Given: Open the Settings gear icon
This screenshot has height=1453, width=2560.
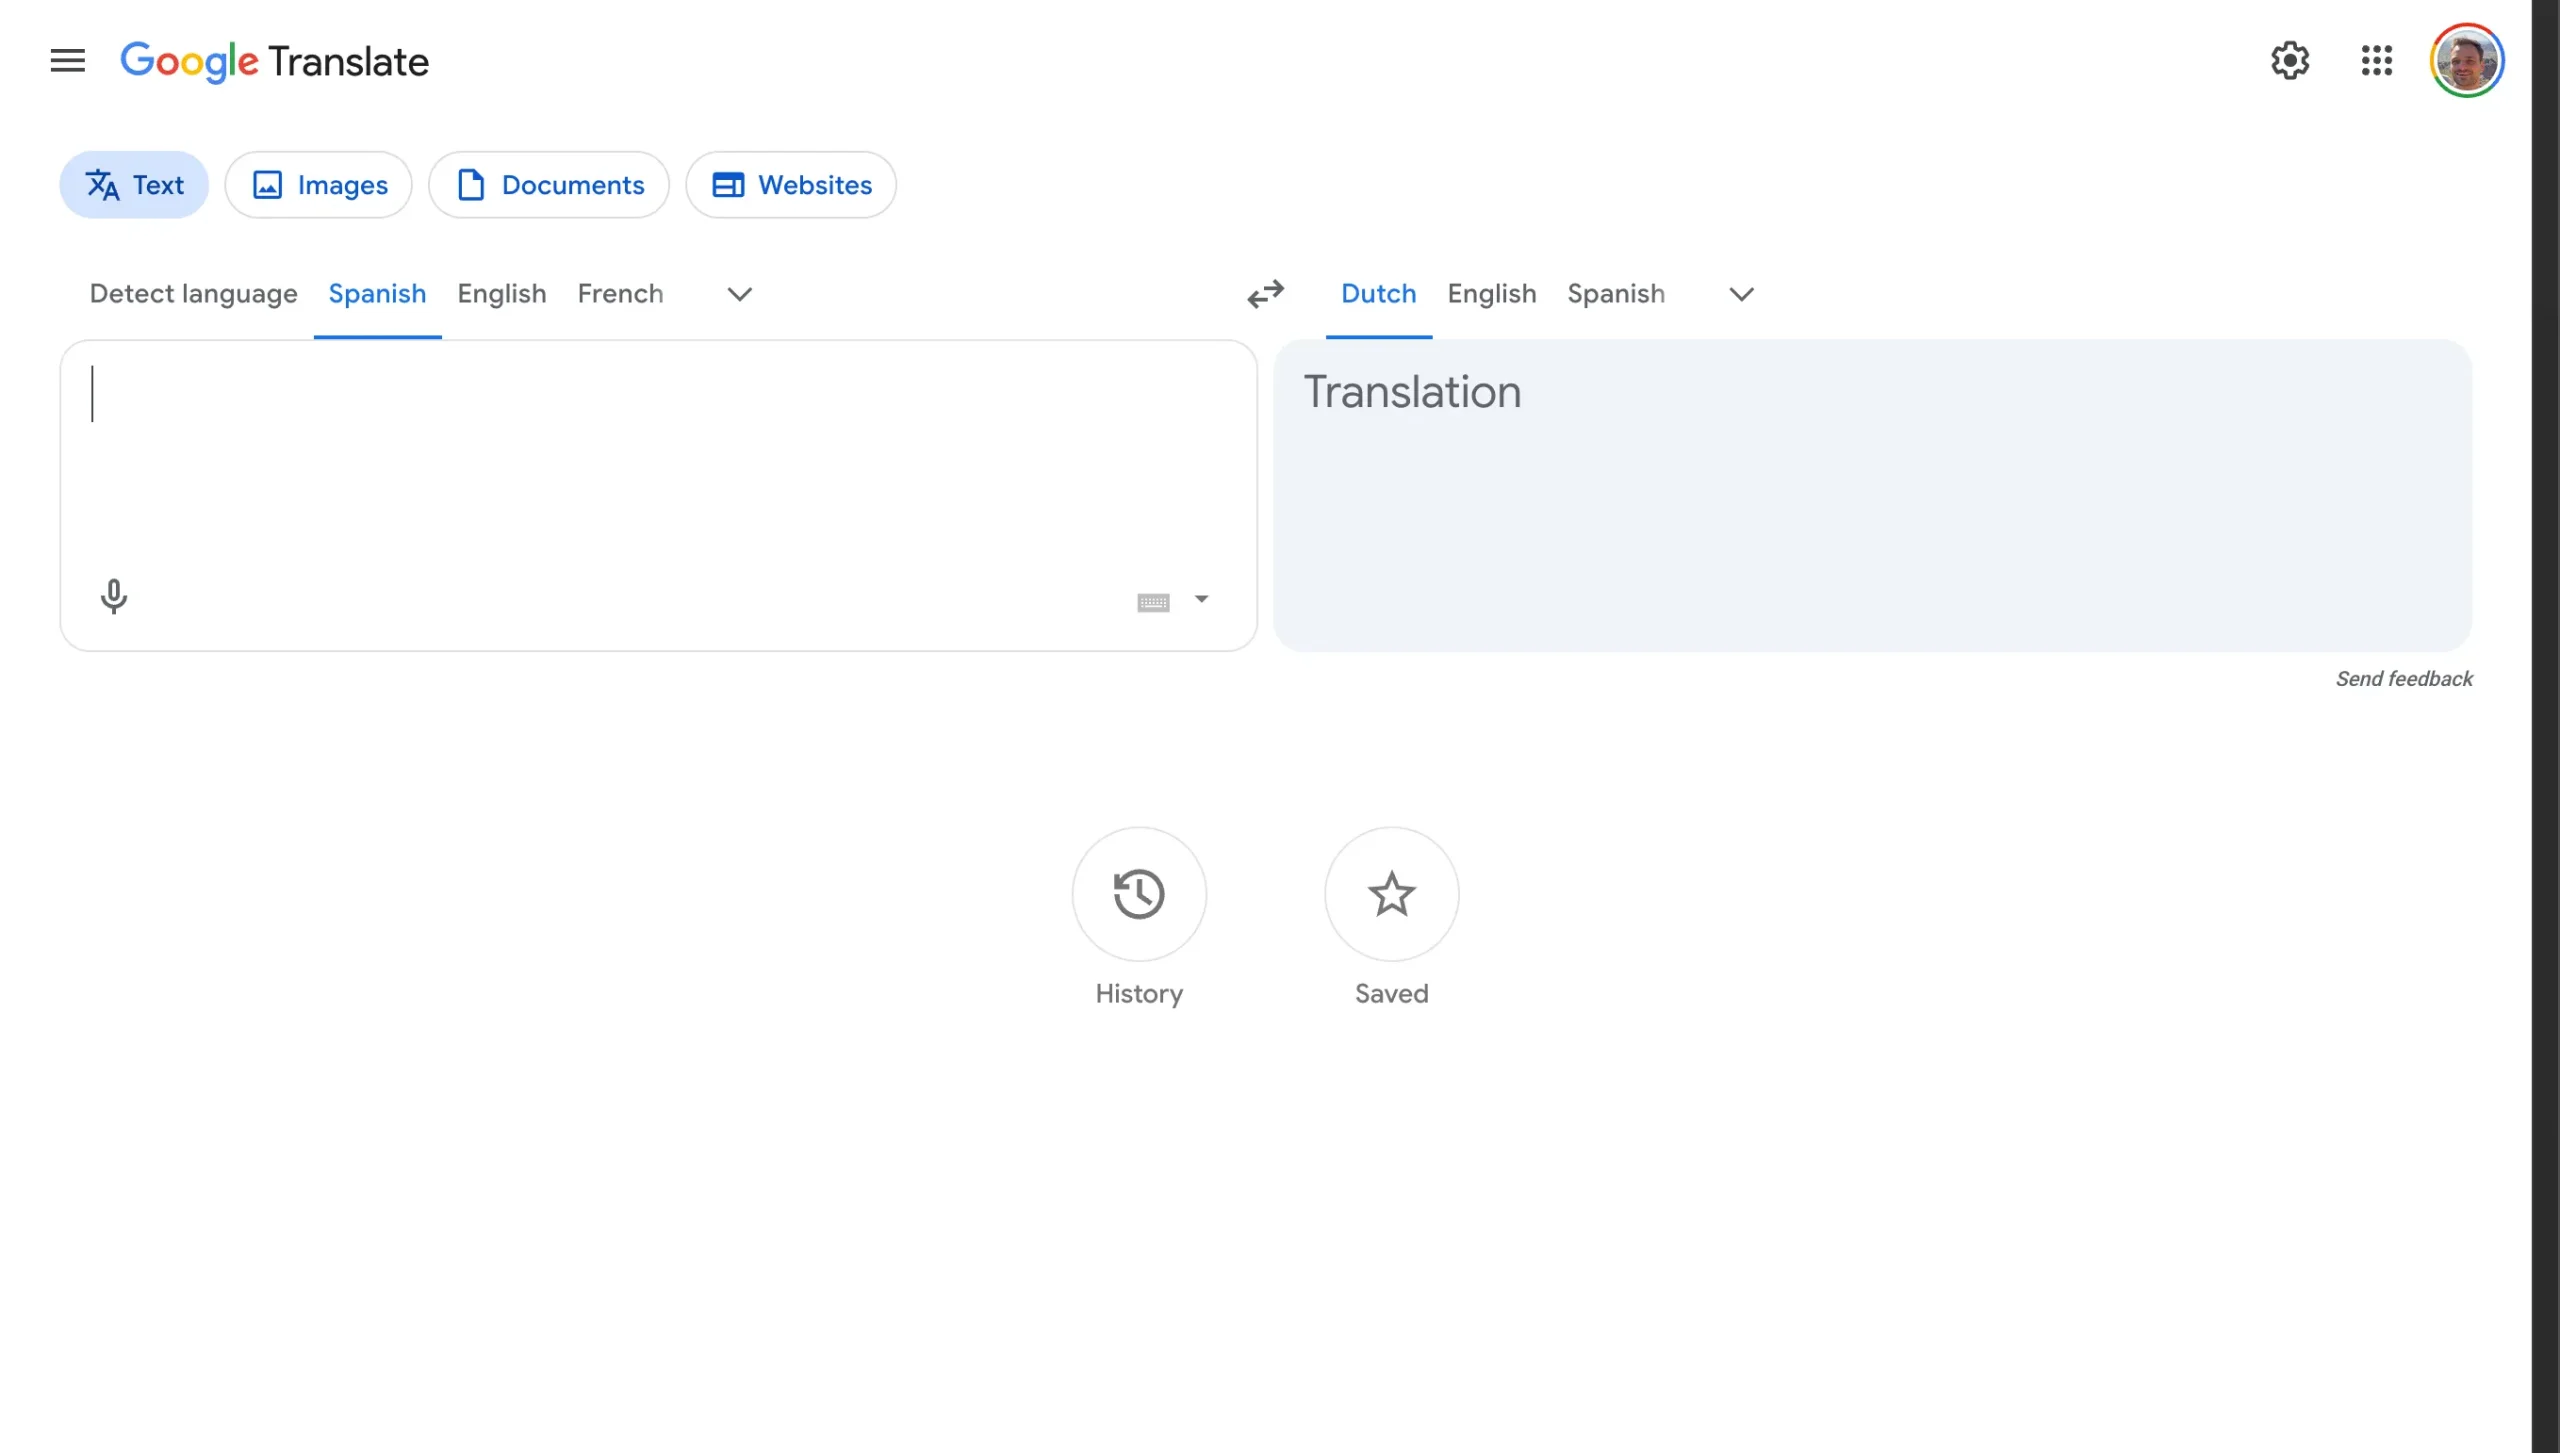Looking at the screenshot, I should point(2290,61).
